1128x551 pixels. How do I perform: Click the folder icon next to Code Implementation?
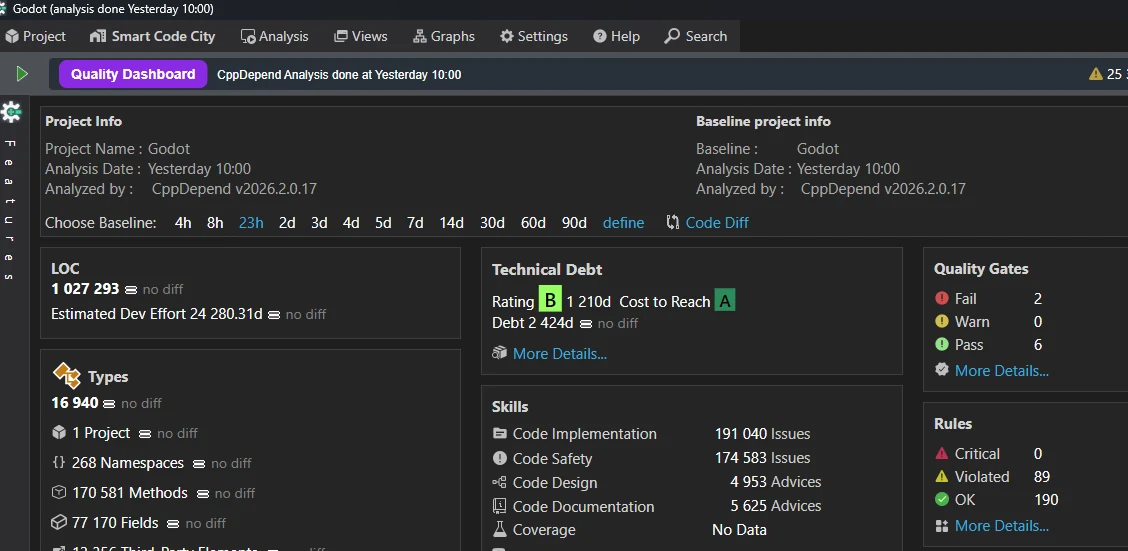[500, 434]
